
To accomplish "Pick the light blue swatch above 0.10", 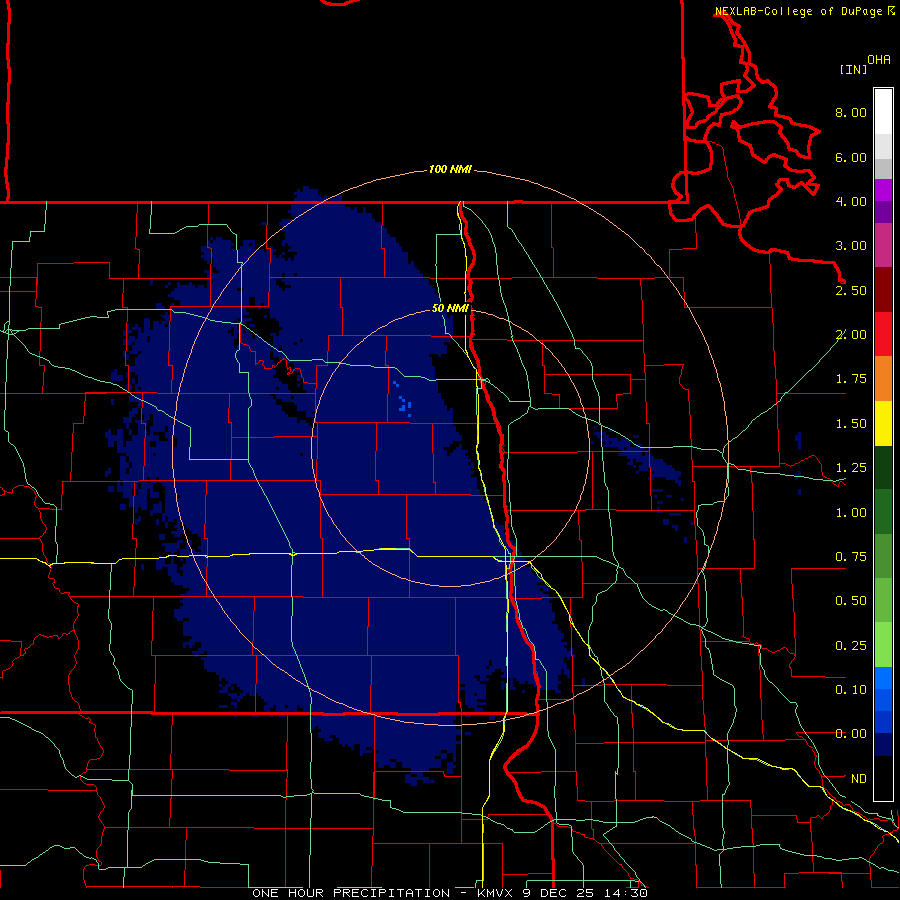I will [883, 678].
